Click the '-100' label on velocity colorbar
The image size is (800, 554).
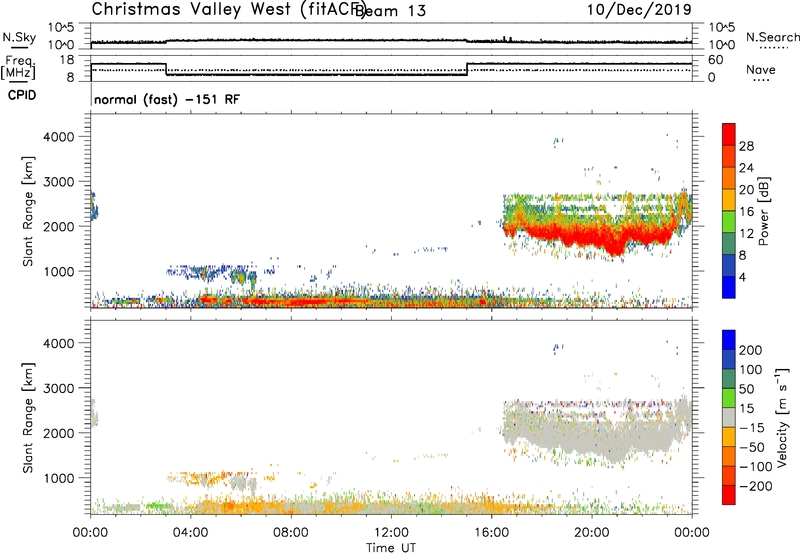point(755,467)
